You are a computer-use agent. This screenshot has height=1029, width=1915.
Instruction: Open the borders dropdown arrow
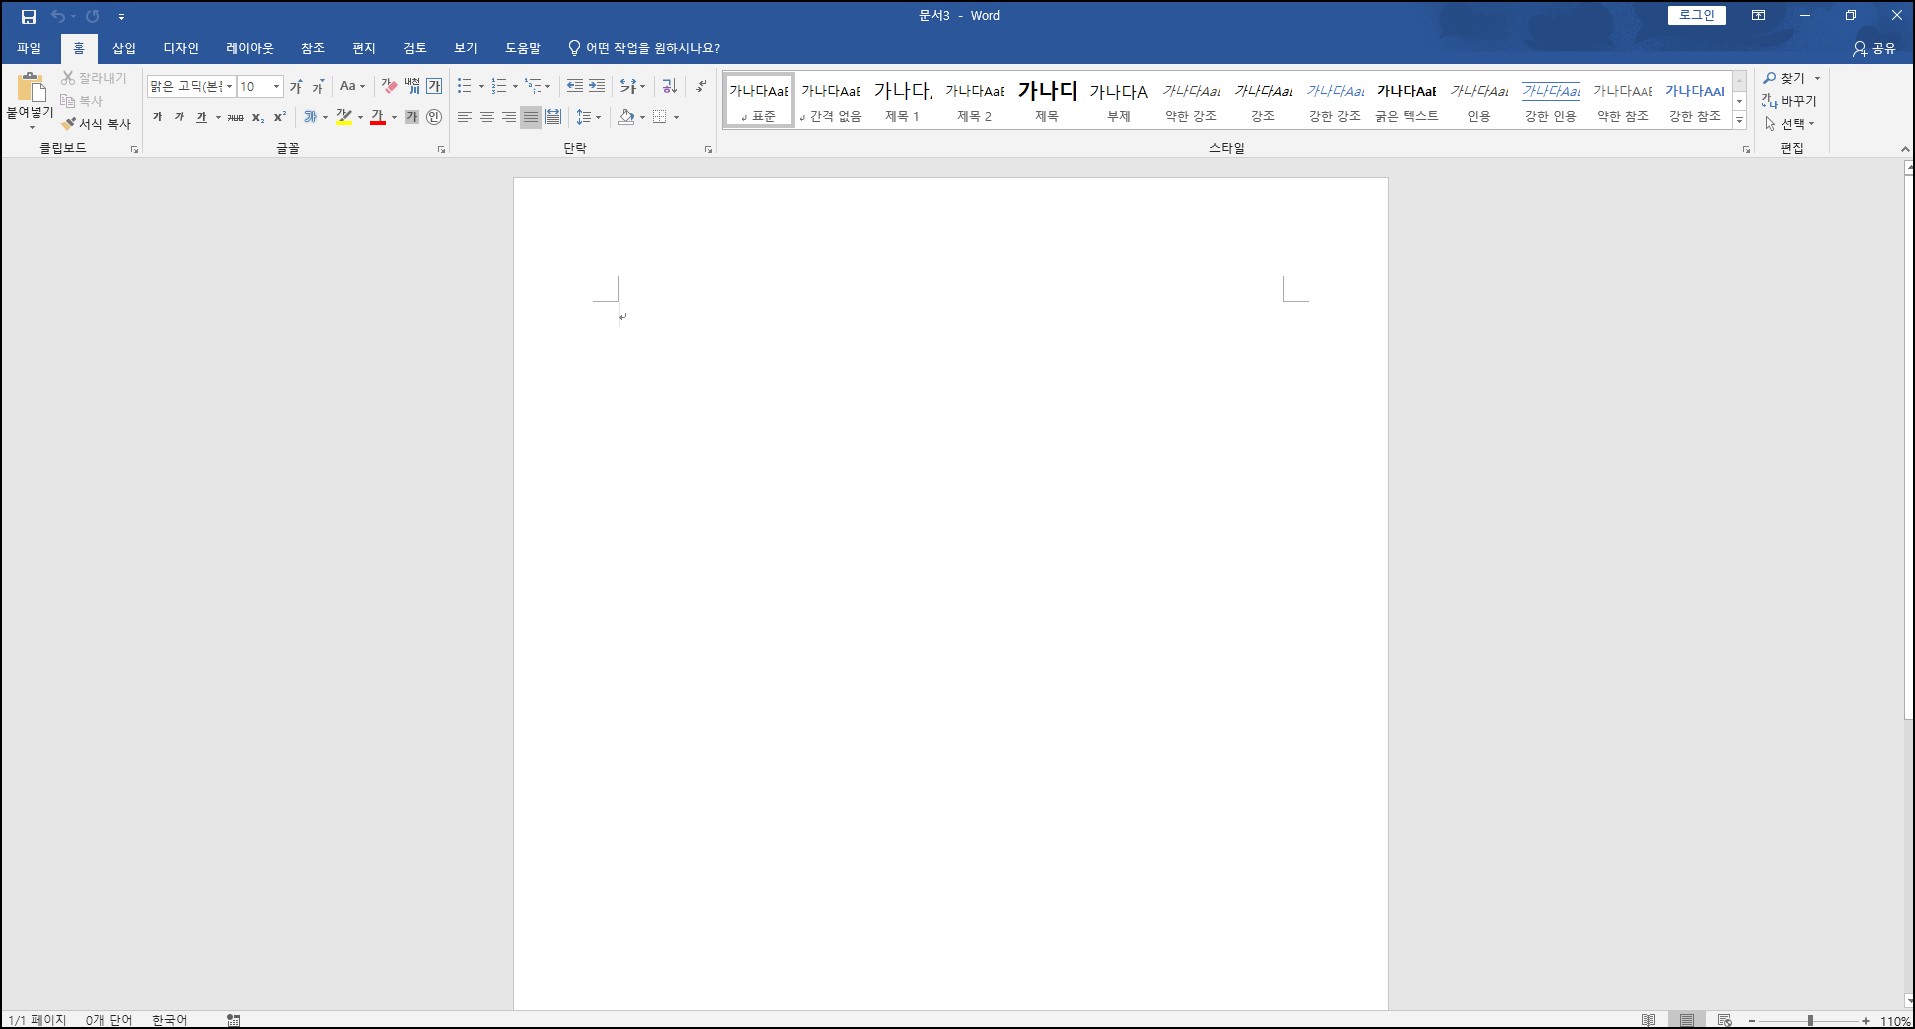coord(677,117)
